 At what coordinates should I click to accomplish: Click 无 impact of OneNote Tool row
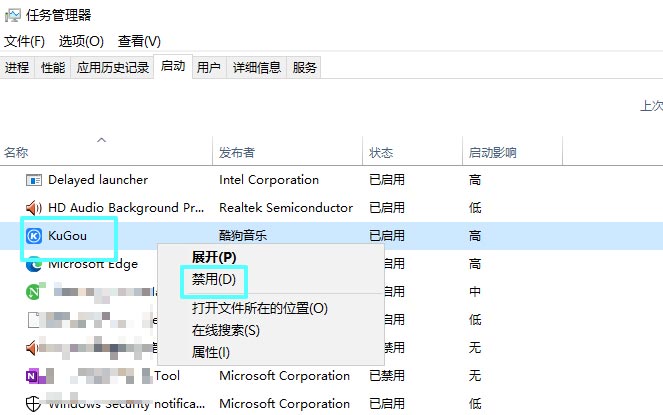click(x=475, y=376)
